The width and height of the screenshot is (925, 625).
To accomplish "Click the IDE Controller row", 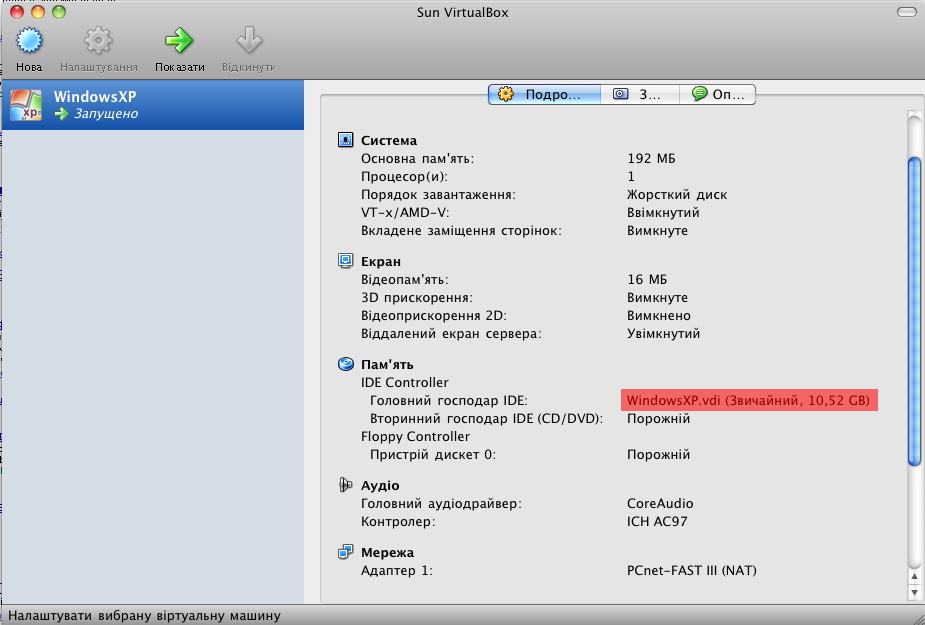I will click(x=405, y=382).
